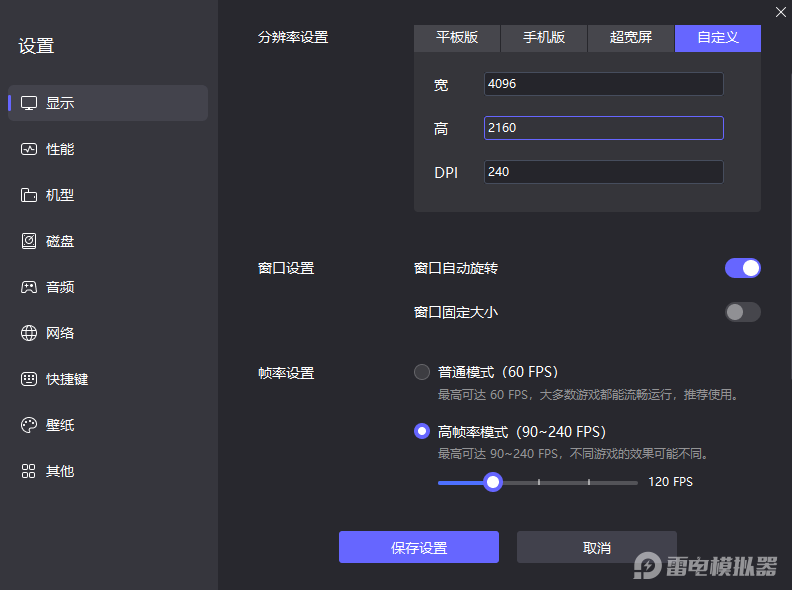Click the FPS slider handle

tap(492, 482)
